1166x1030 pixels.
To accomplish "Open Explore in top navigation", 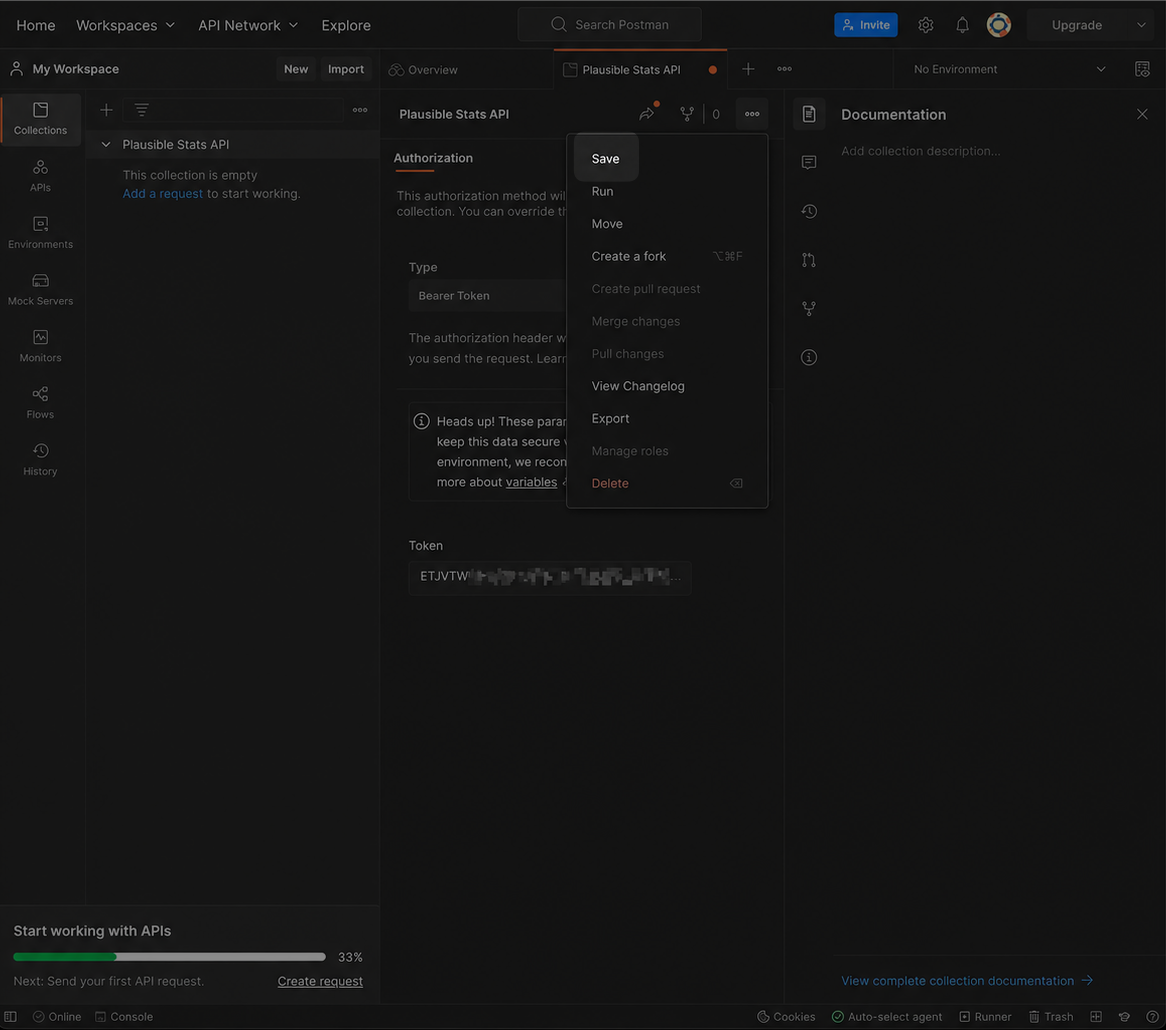I will click(x=346, y=25).
